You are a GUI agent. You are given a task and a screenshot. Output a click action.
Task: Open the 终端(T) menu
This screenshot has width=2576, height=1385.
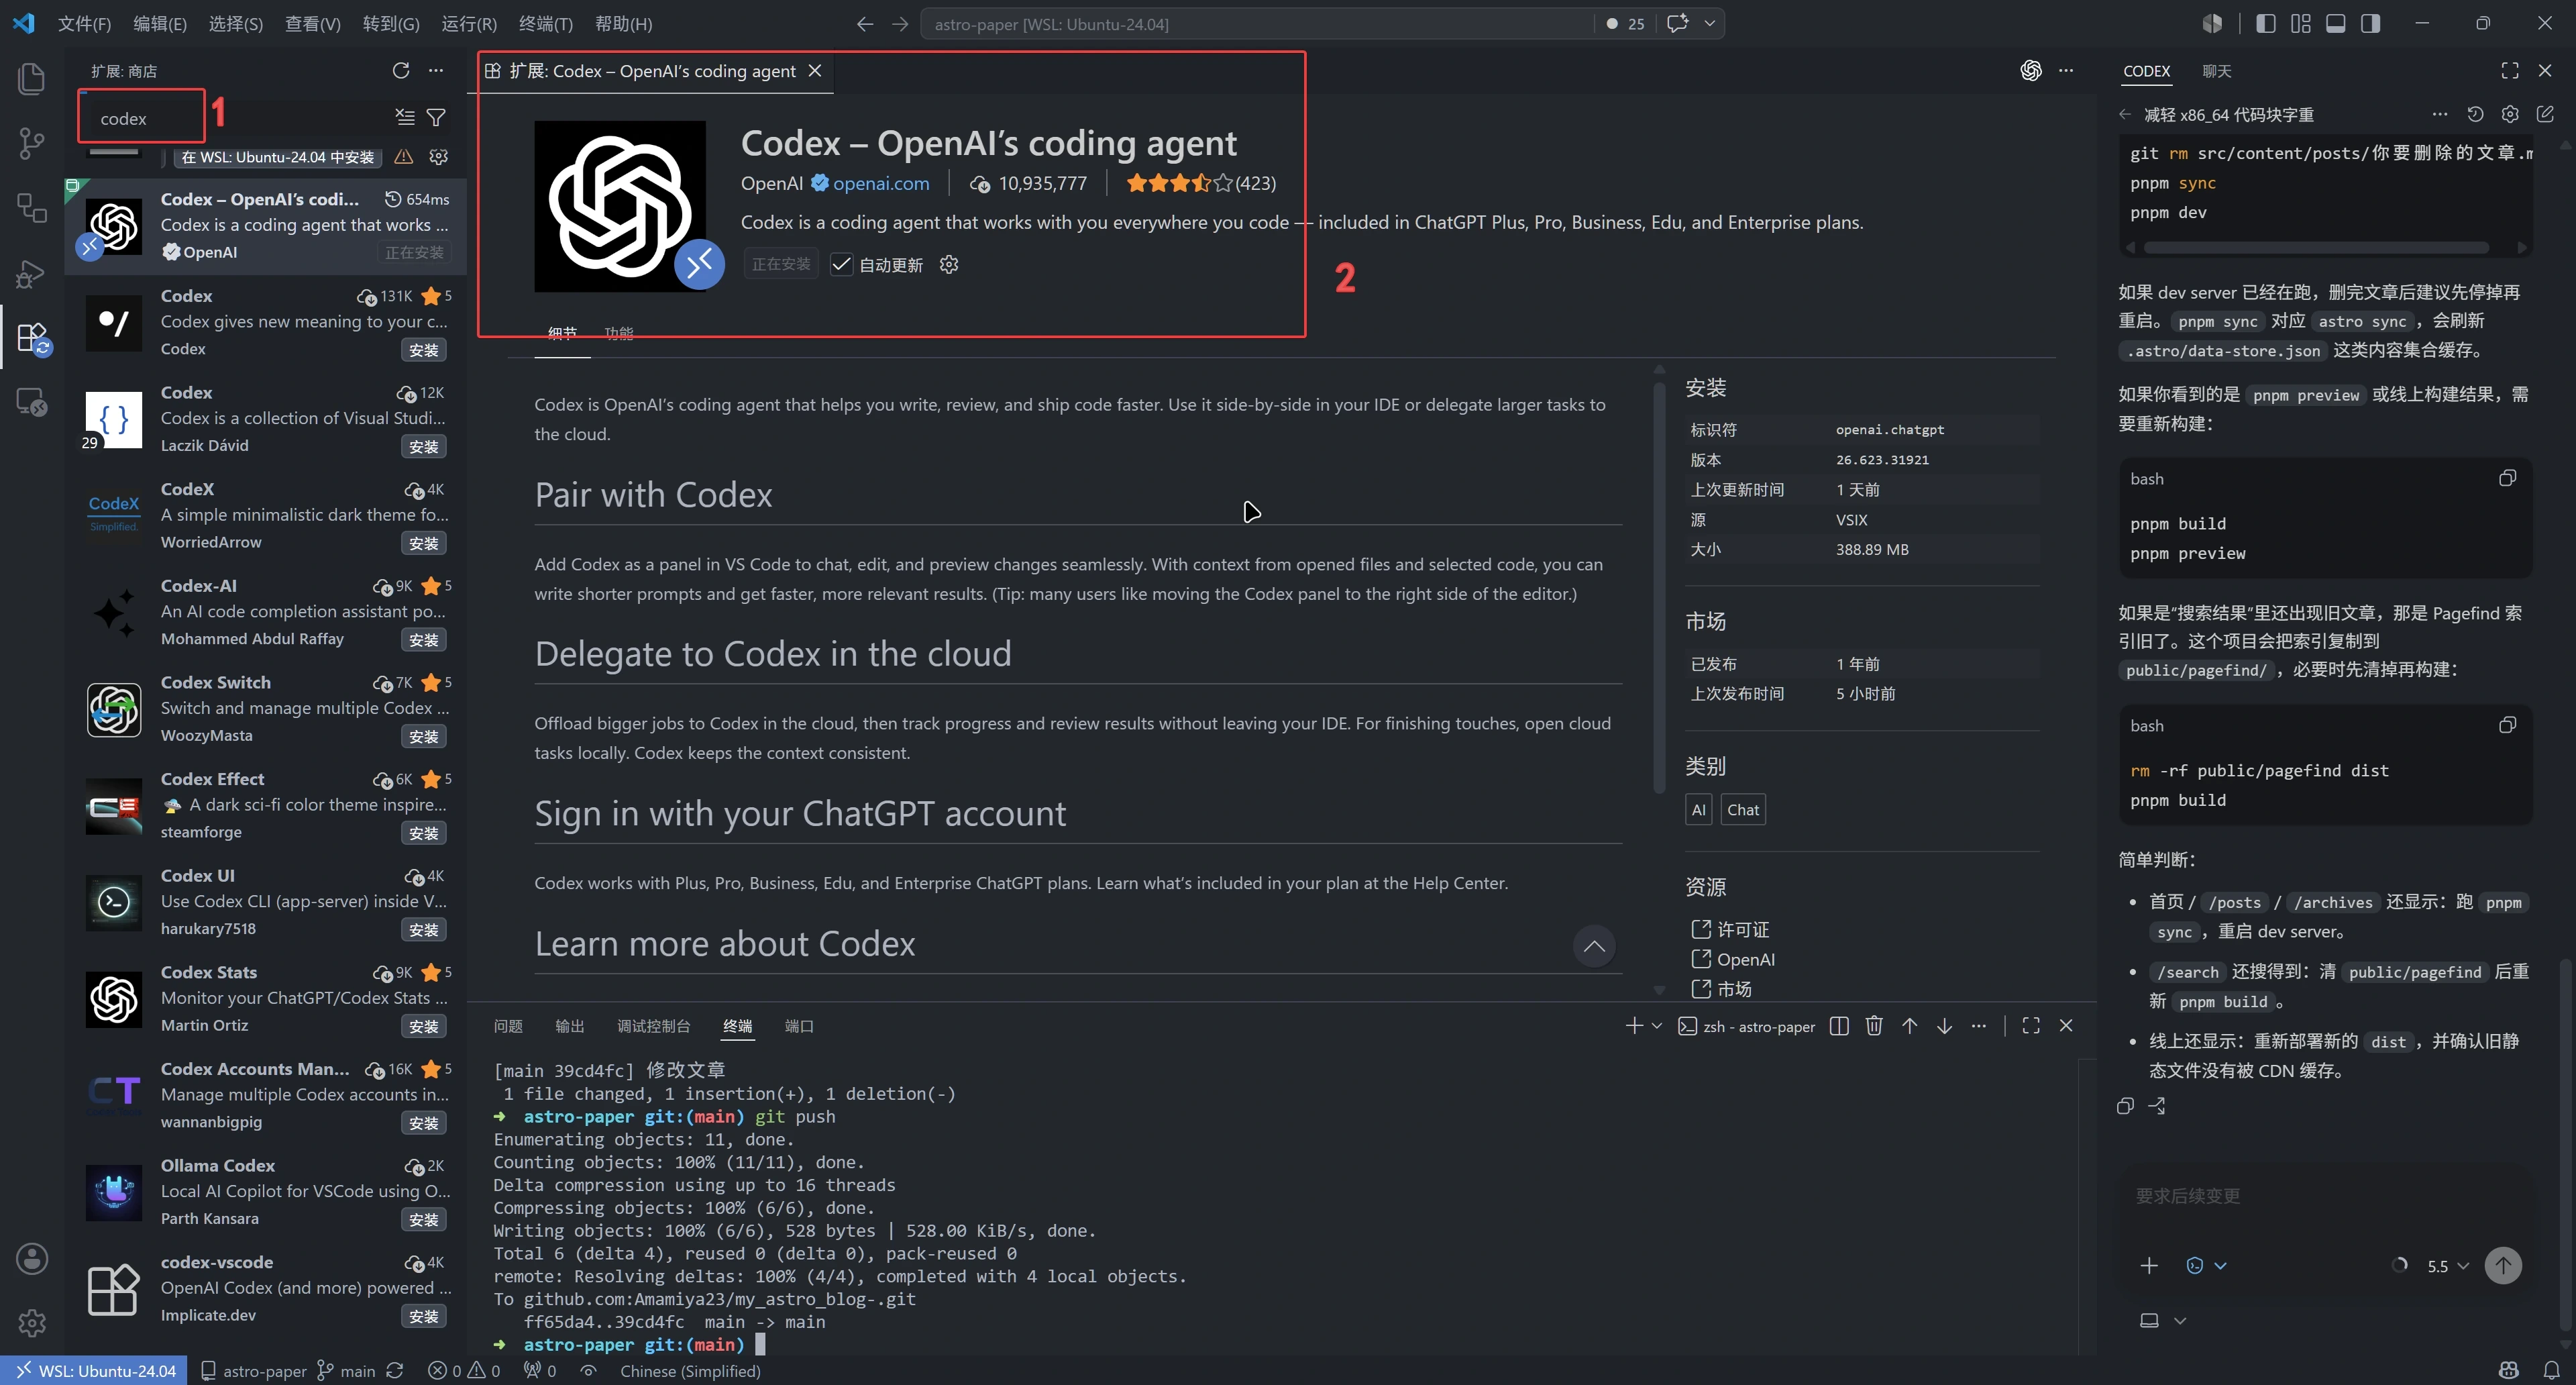(x=545, y=23)
